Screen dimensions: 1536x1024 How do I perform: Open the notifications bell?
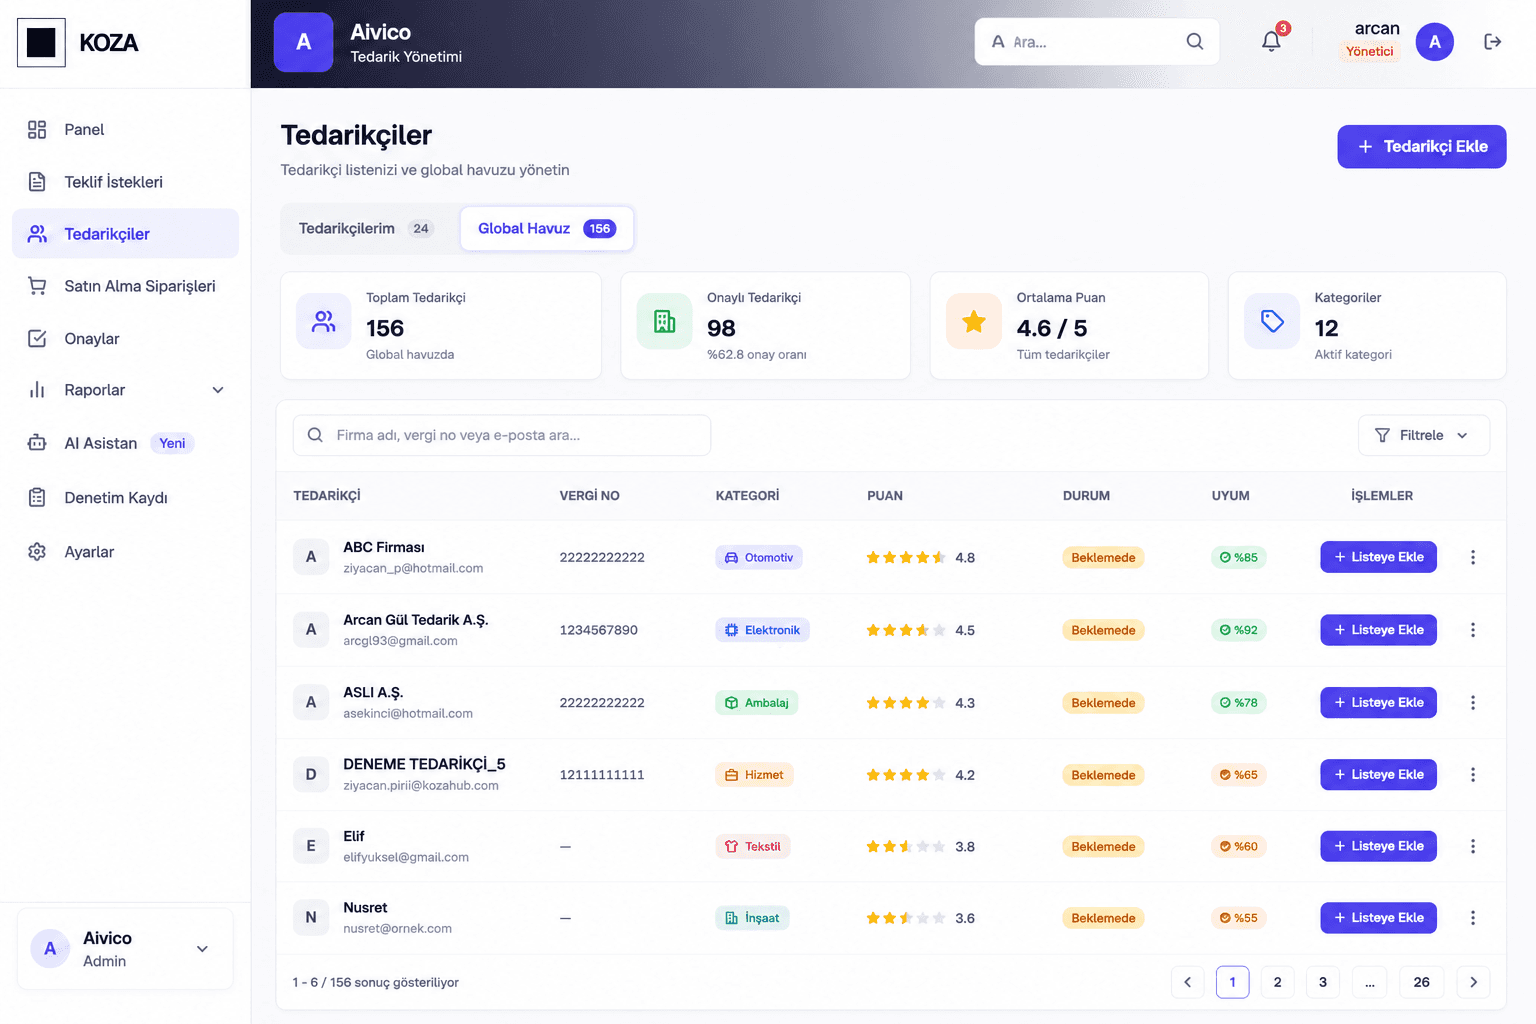pos(1271,42)
